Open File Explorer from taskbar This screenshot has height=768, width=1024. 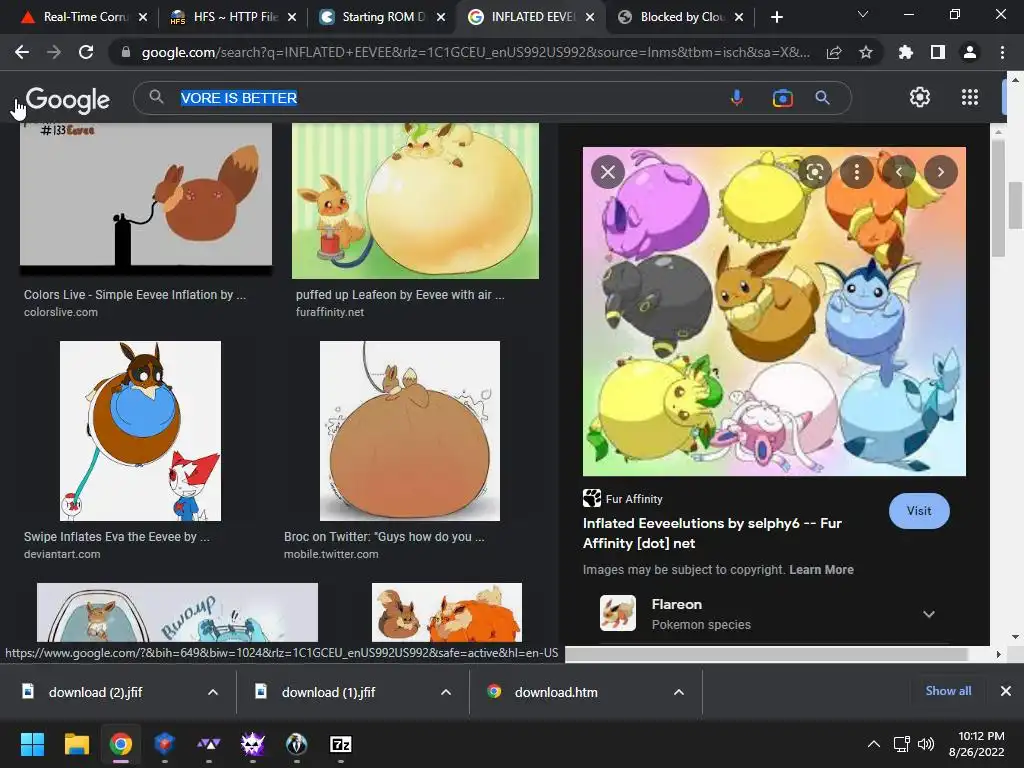point(76,744)
